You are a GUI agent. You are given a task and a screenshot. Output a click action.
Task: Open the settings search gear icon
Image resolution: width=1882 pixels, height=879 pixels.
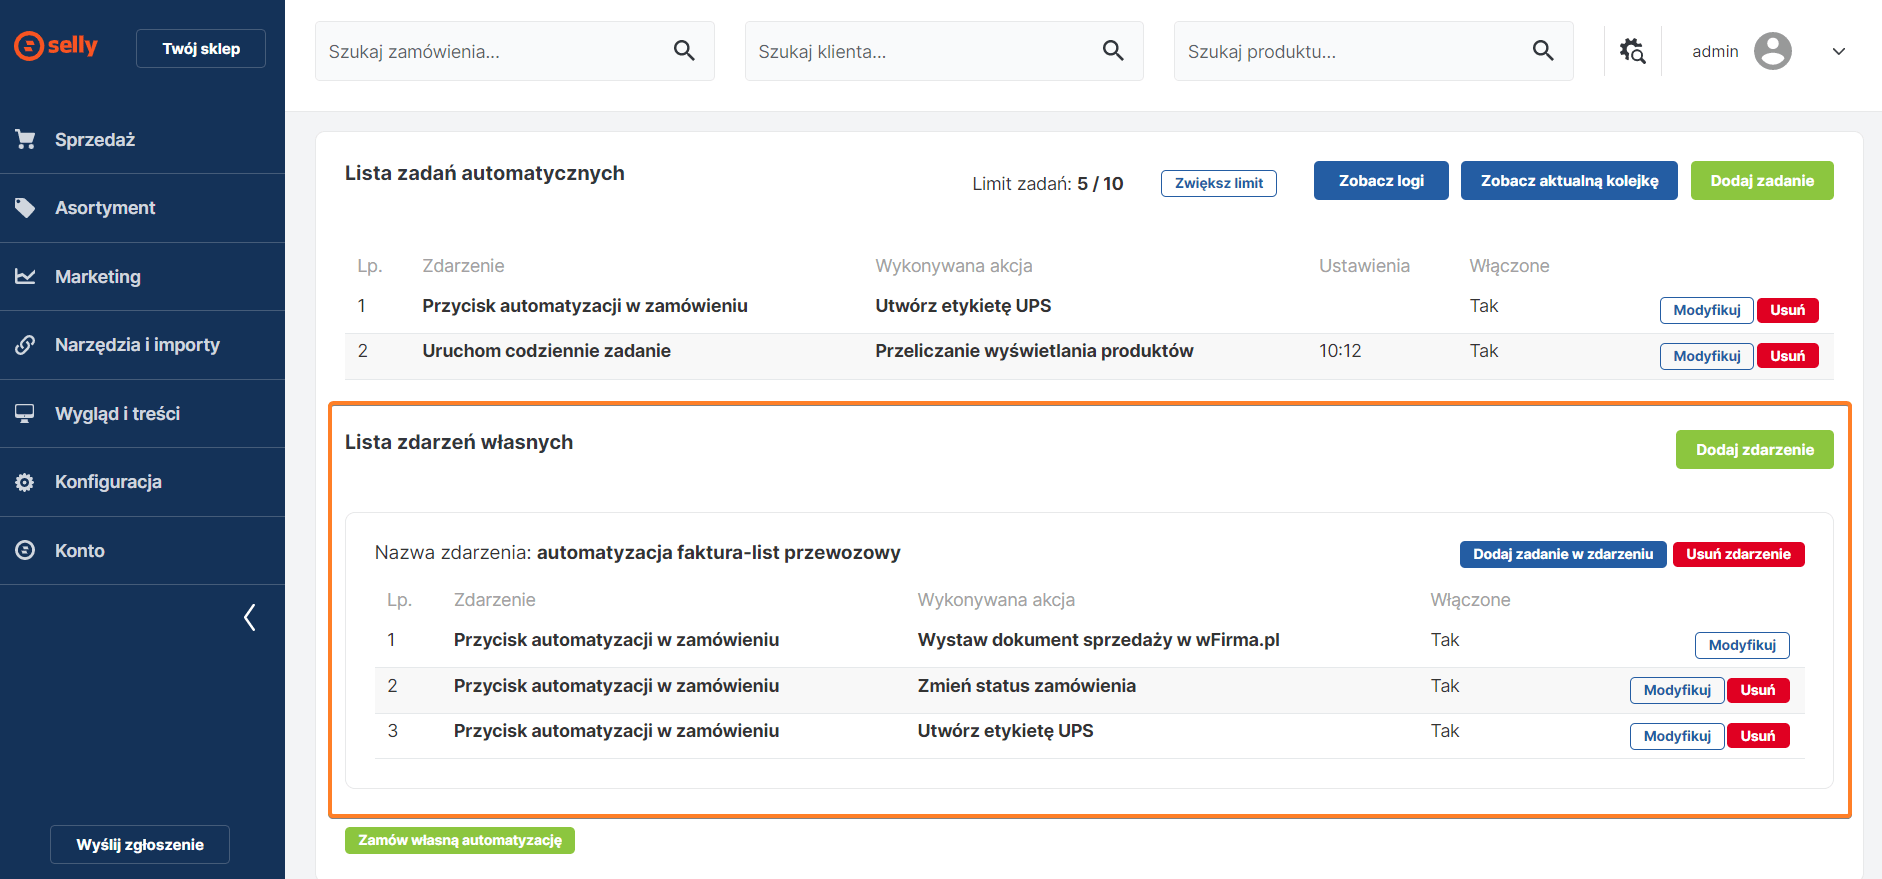[1632, 51]
